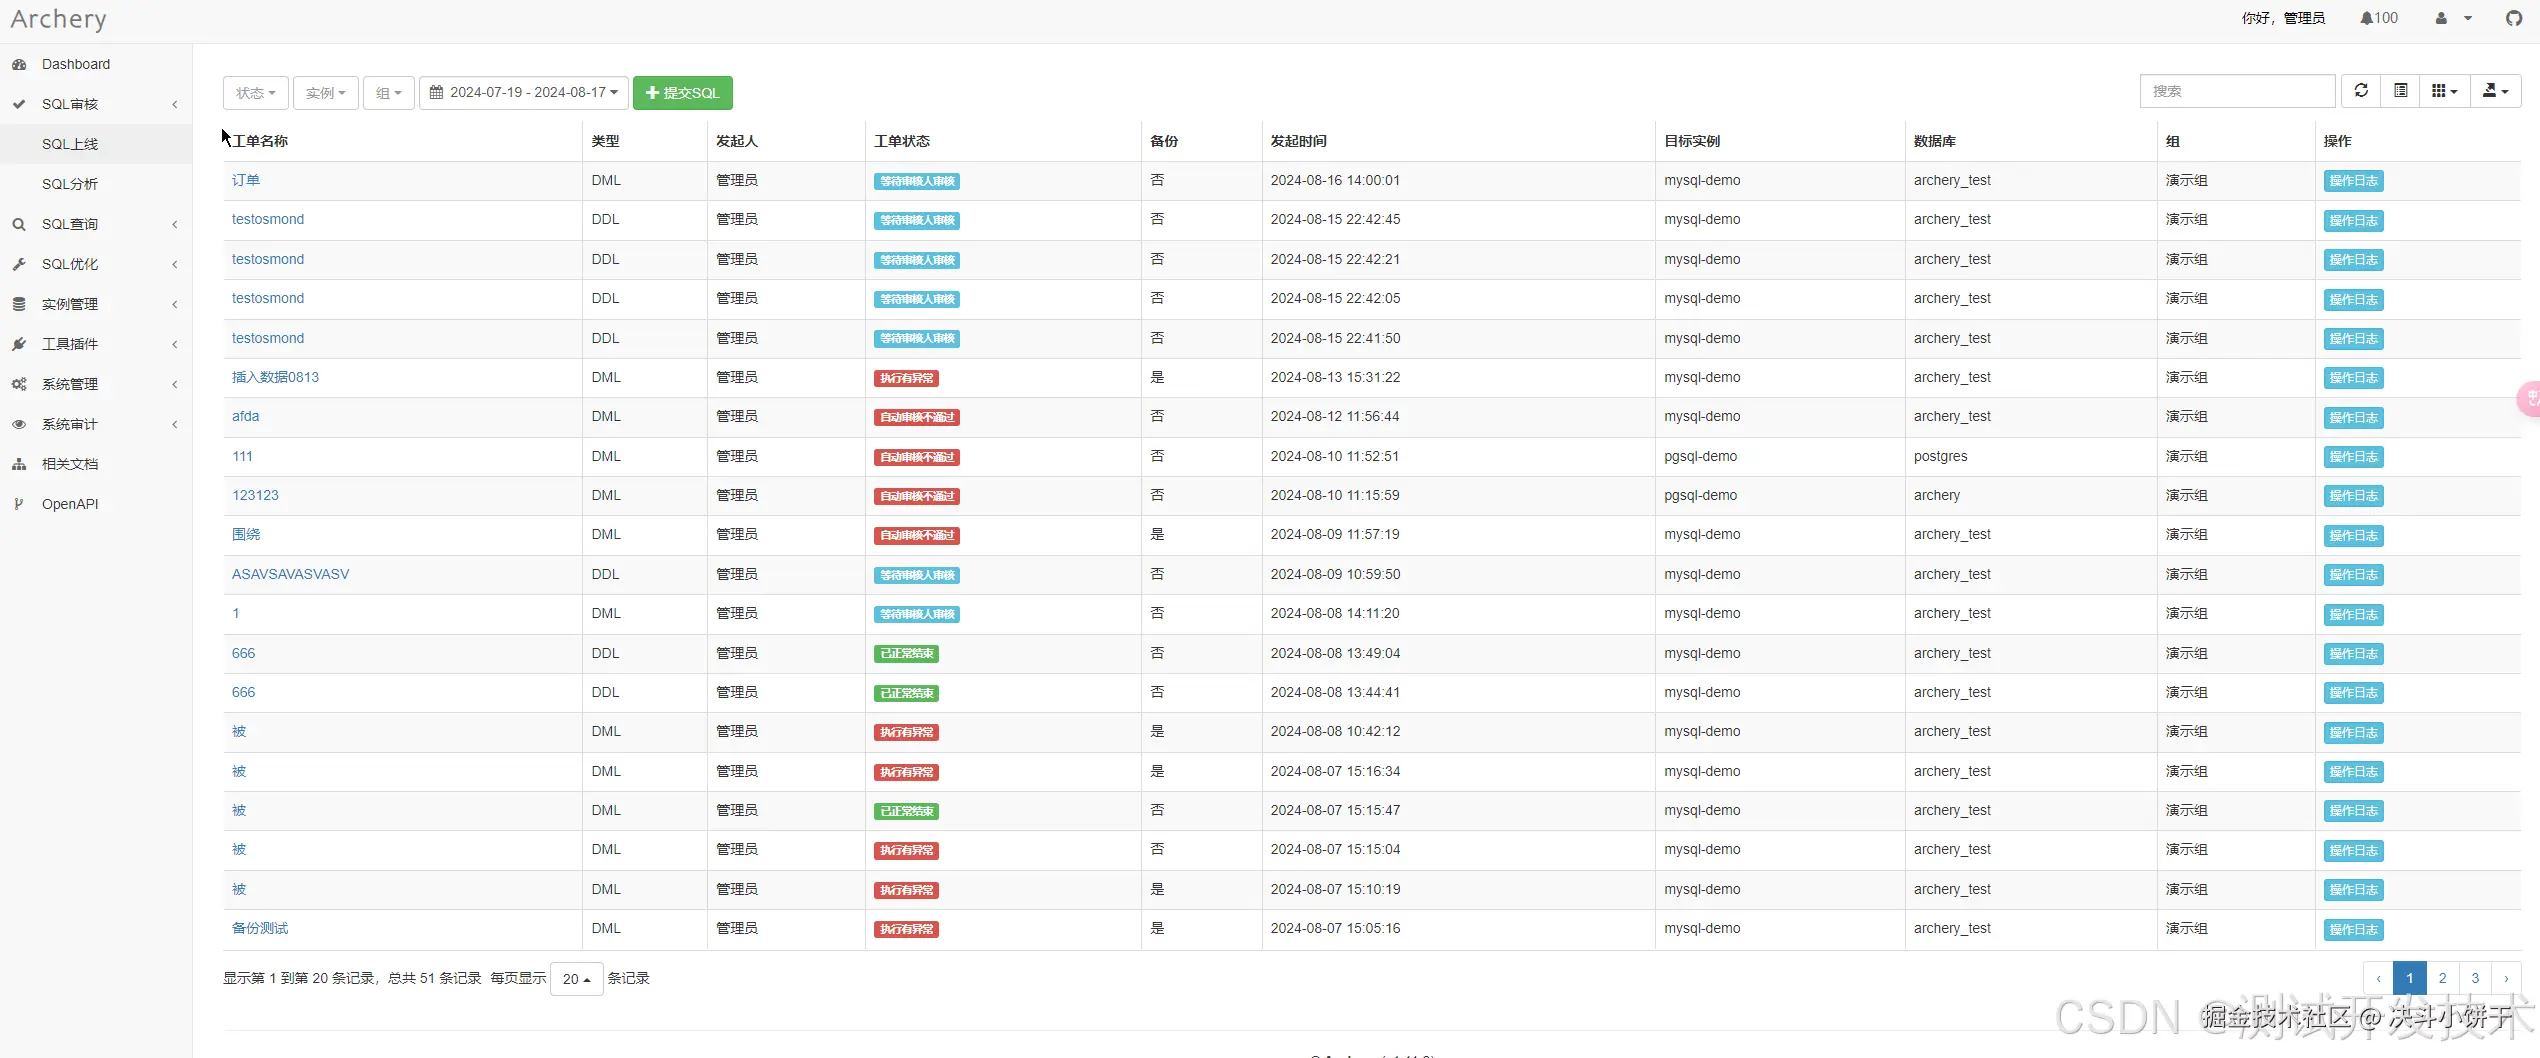
Task: Expand the SQL审核 sidebar menu chevron
Action: click(x=175, y=104)
